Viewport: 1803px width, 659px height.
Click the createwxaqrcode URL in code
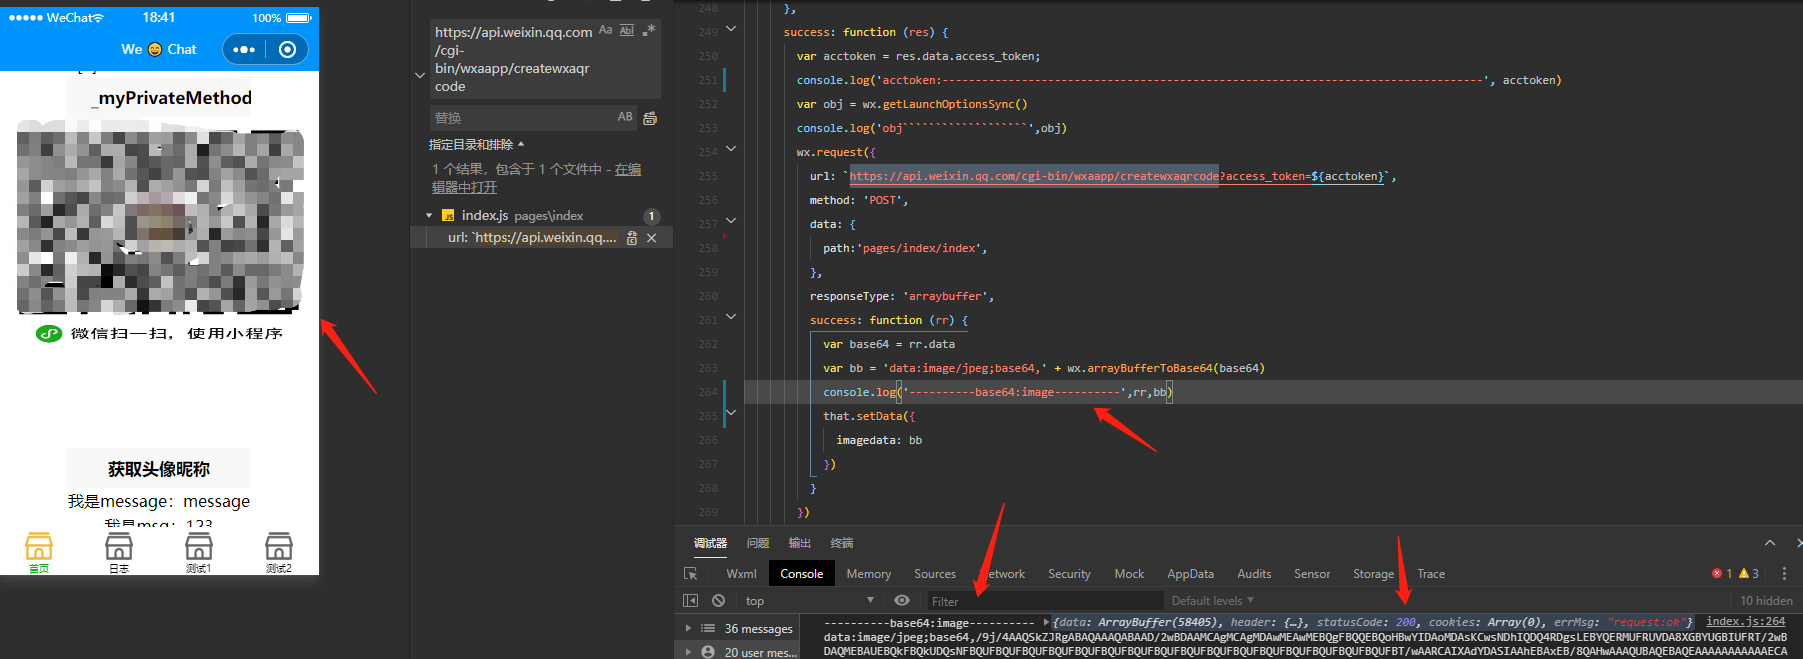[x=1034, y=176]
